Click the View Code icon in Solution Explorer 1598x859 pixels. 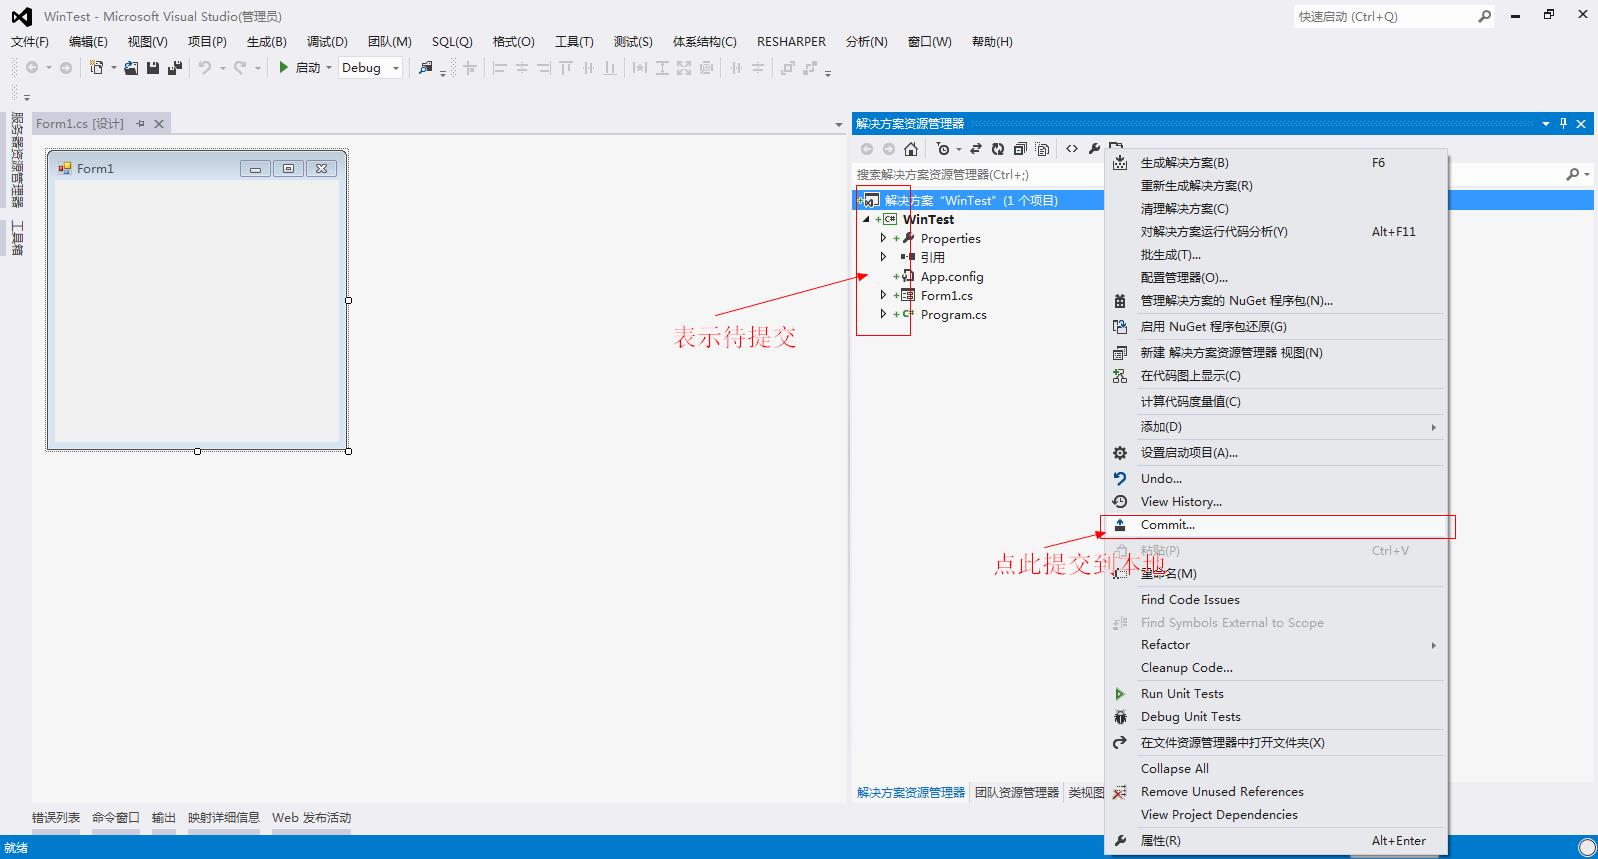click(x=1072, y=149)
